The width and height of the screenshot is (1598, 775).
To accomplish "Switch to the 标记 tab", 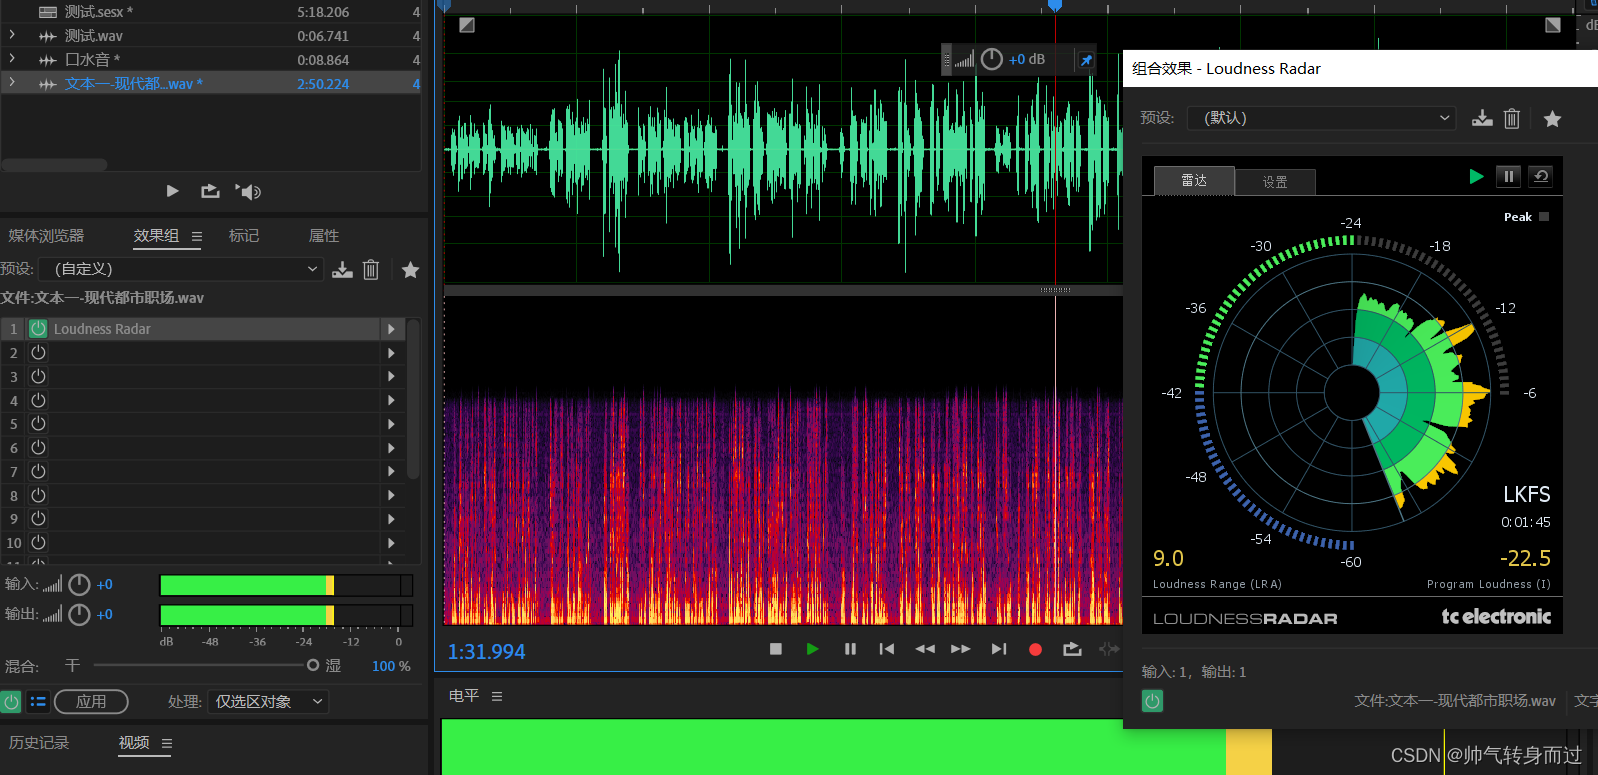I will click(x=244, y=236).
